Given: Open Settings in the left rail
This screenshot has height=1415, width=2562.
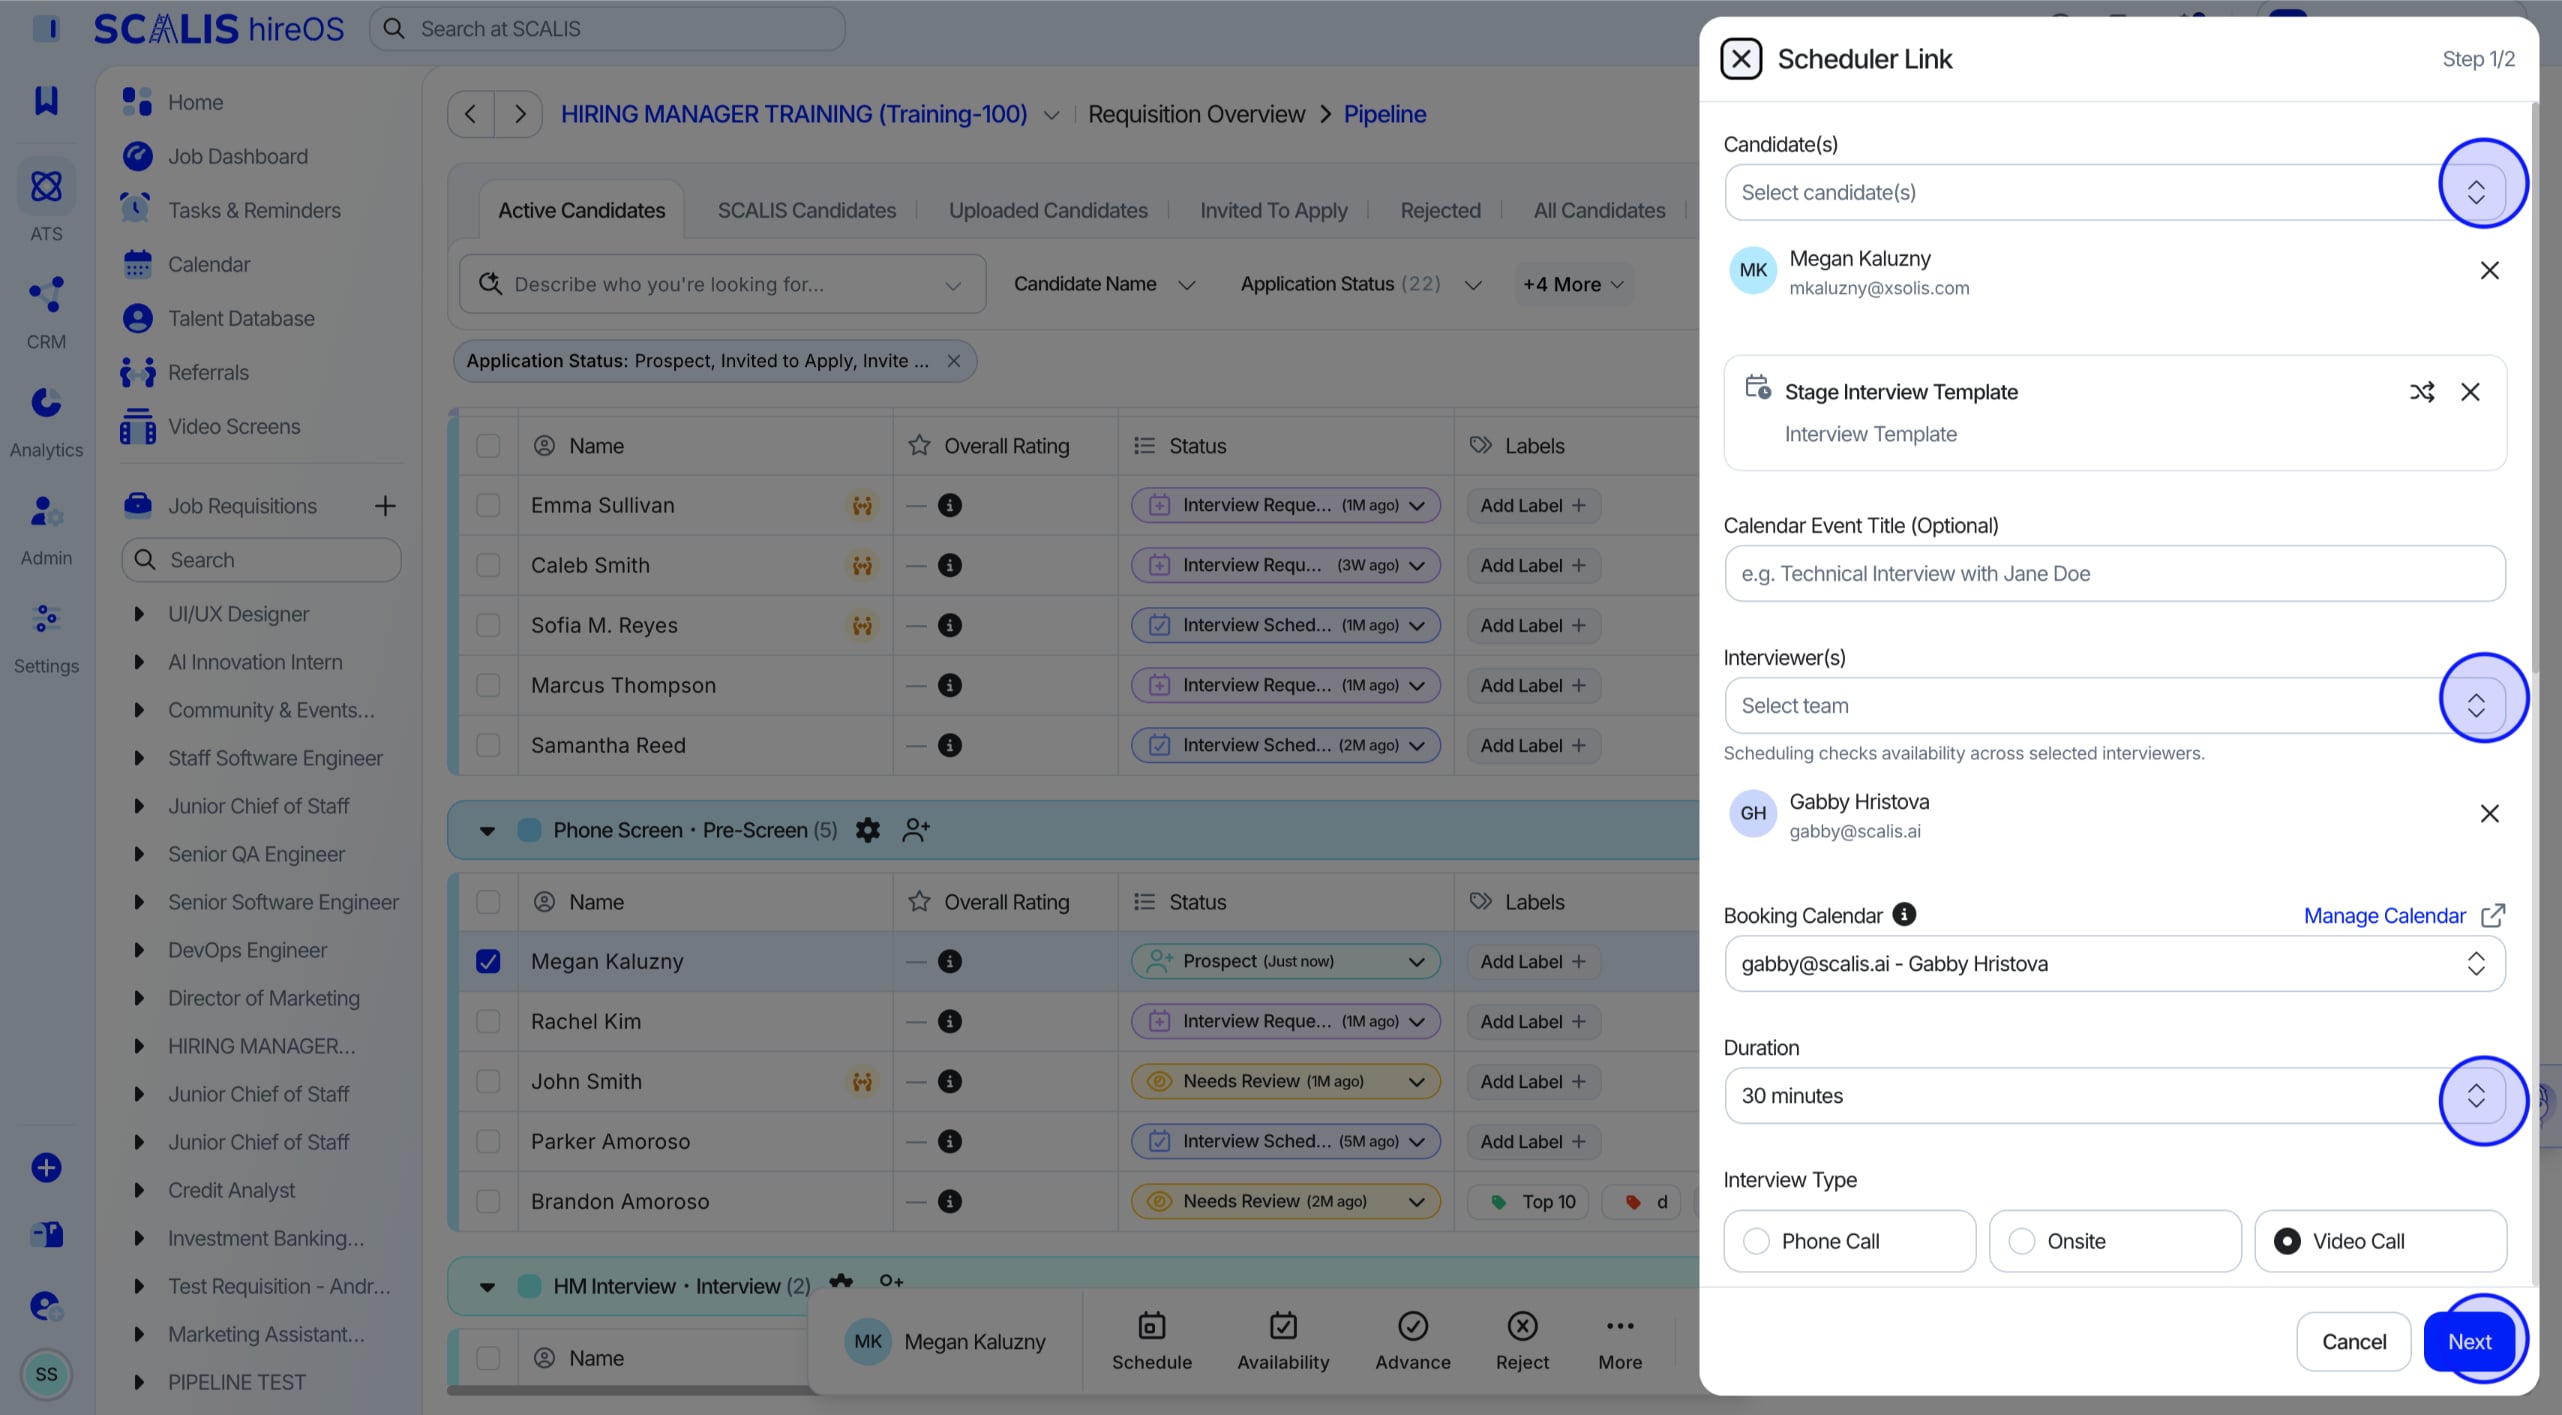Looking at the screenshot, I should (46, 636).
